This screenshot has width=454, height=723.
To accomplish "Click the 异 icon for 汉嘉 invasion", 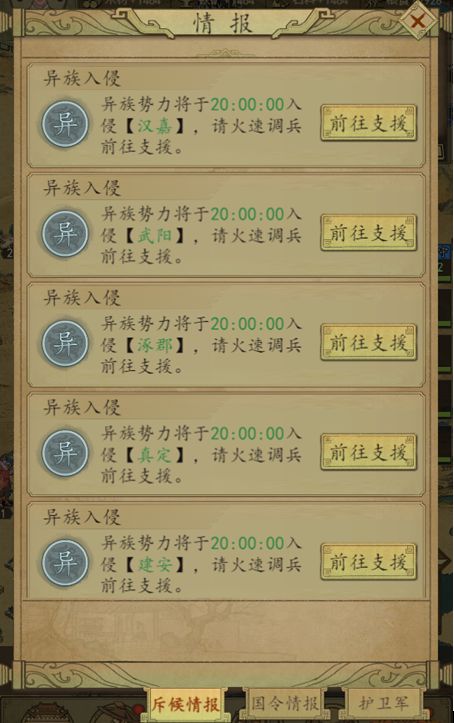I will [65, 124].
